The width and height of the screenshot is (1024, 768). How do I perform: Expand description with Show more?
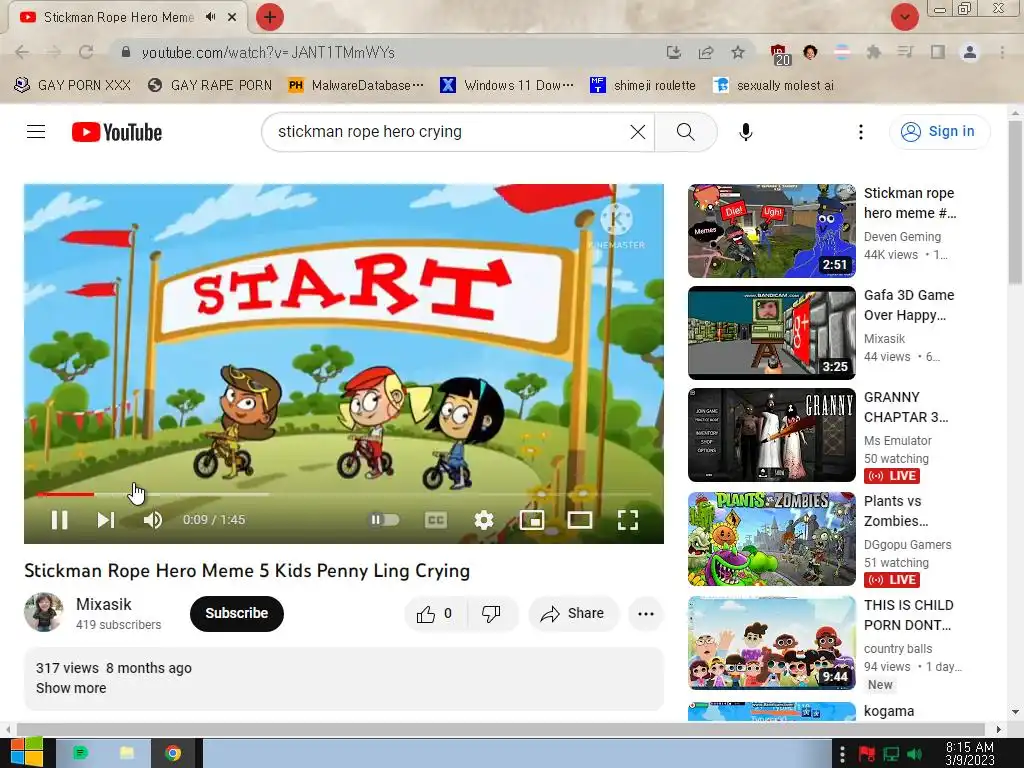tap(71, 688)
